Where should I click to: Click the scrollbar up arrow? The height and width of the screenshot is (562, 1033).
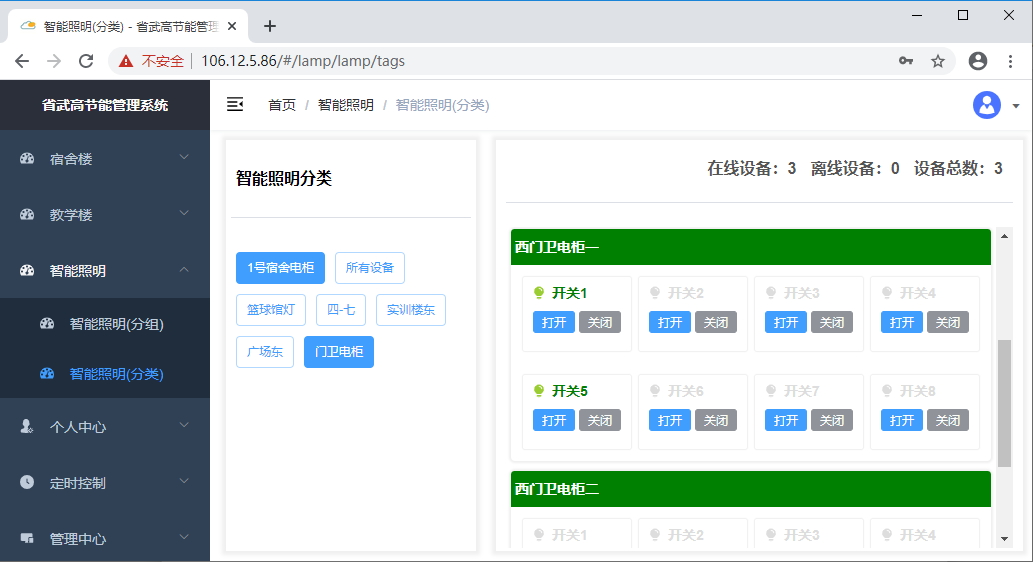pyautogui.click(x=1004, y=236)
